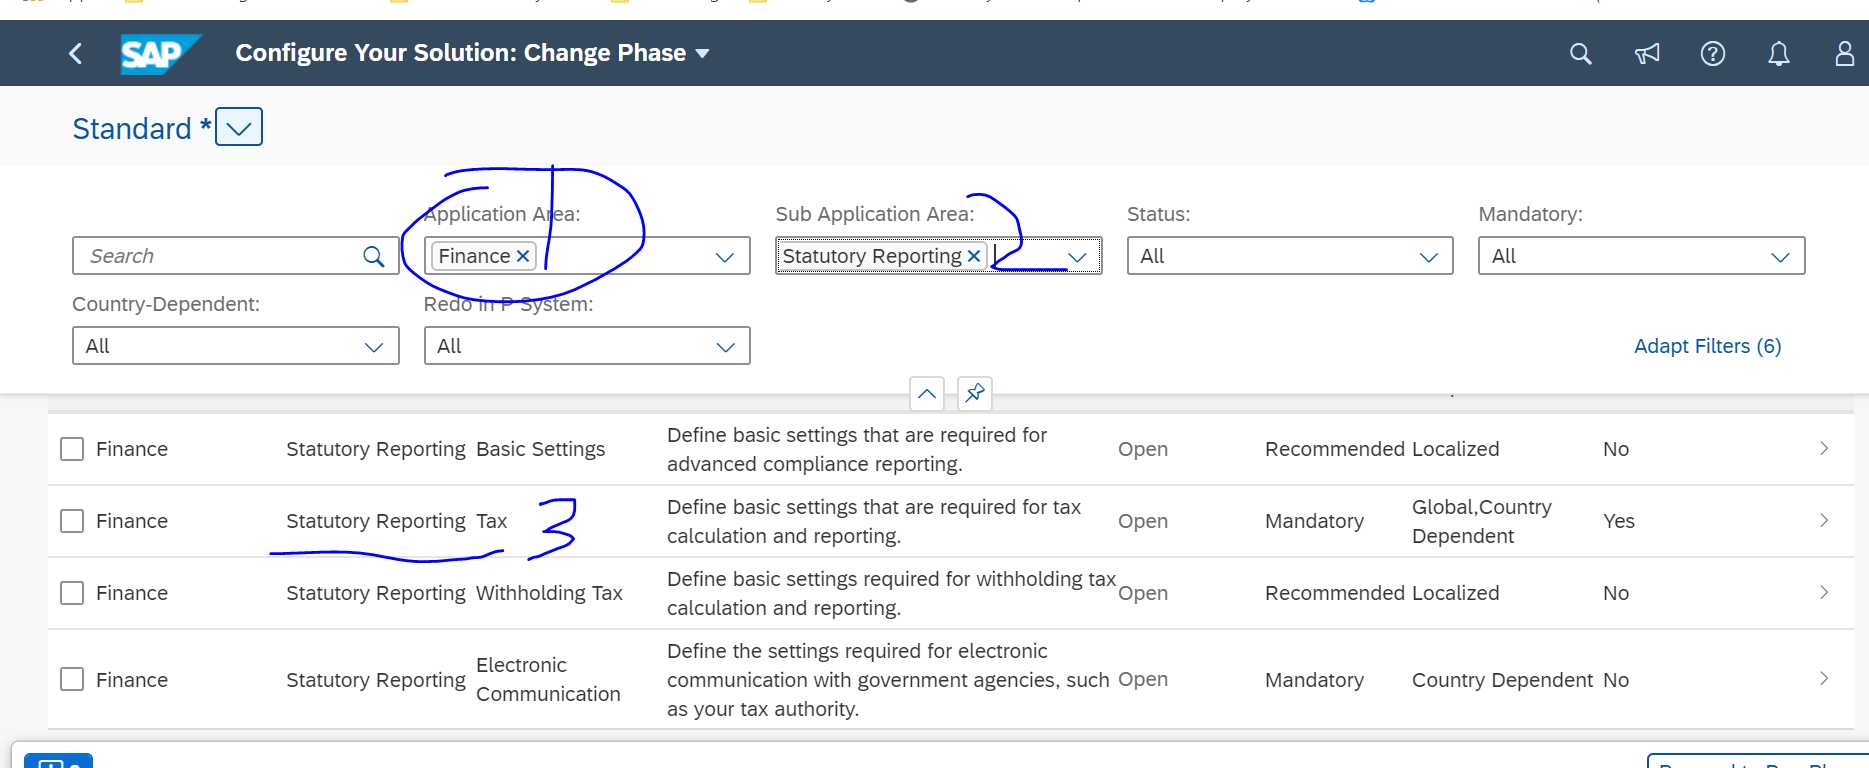Select checkbox for Tax row
The width and height of the screenshot is (1869, 768).
[x=72, y=521]
